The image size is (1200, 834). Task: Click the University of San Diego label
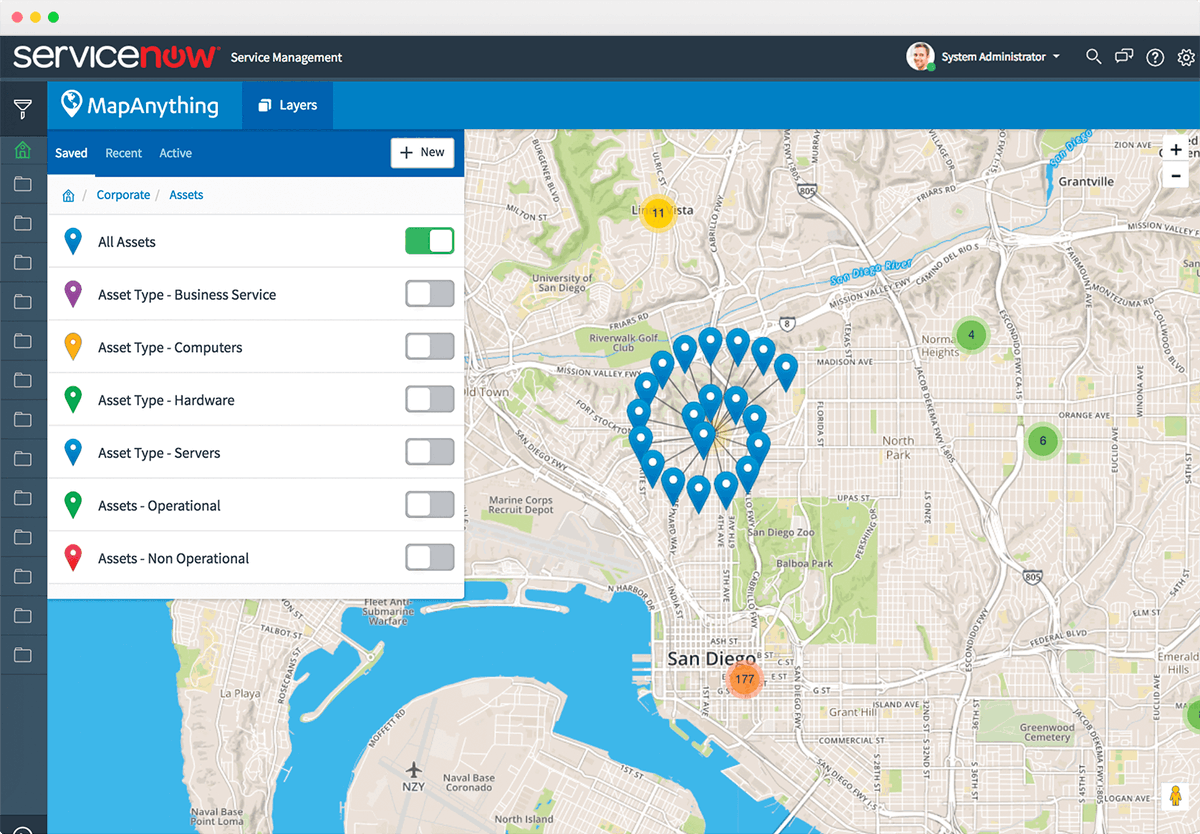click(x=561, y=283)
